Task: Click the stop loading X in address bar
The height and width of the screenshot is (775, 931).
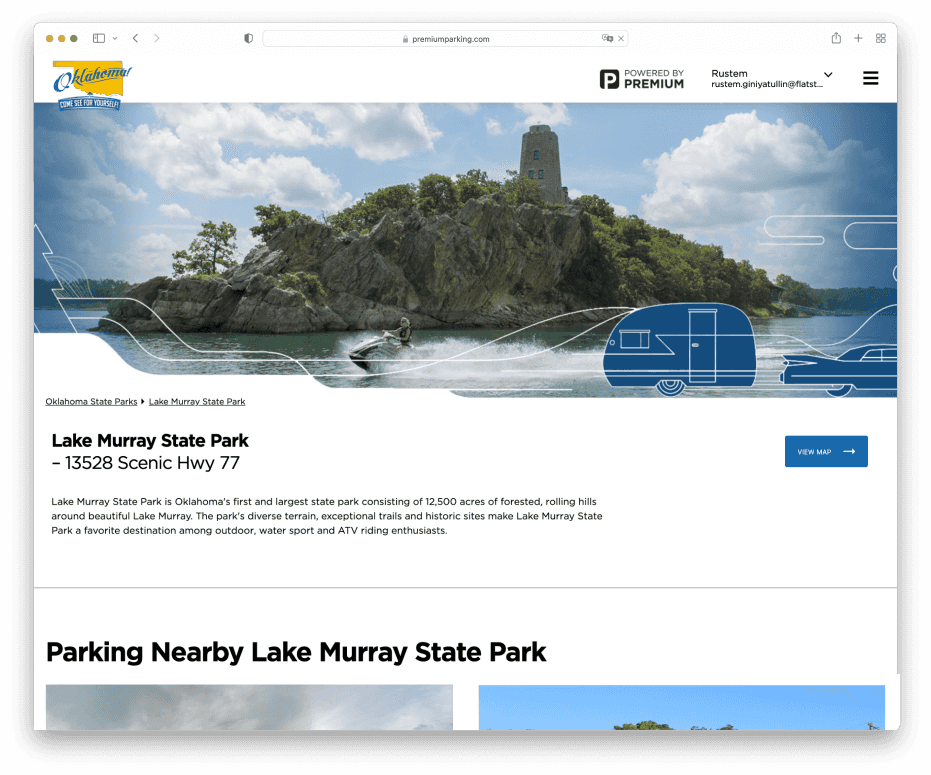Action: coord(621,39)
